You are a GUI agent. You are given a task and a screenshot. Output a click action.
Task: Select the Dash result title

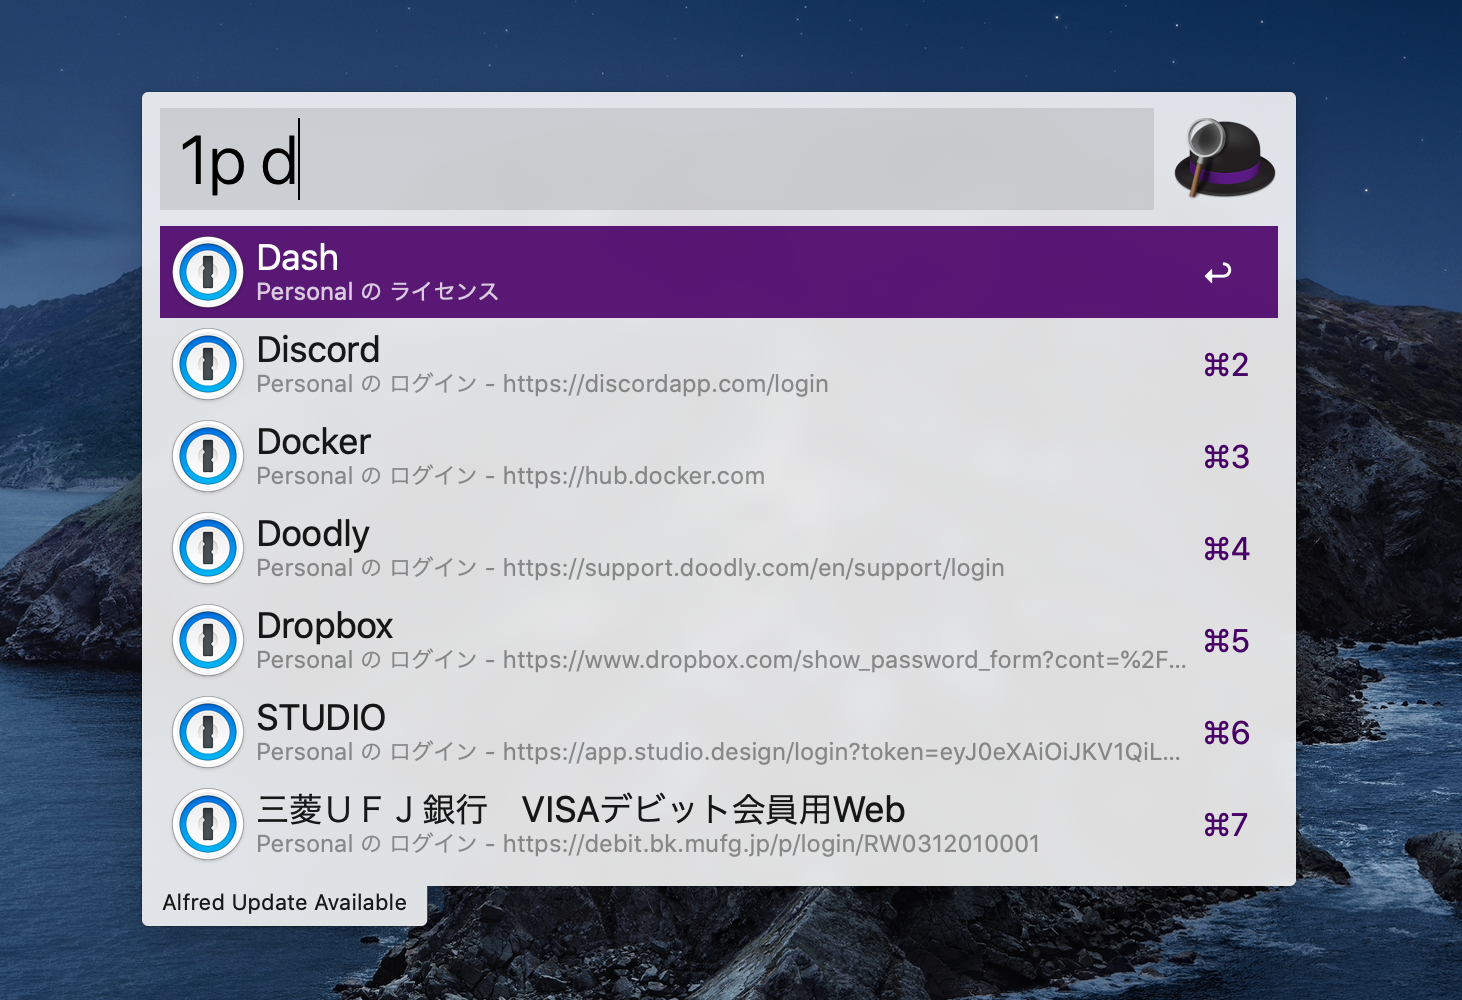coord(298,258)
